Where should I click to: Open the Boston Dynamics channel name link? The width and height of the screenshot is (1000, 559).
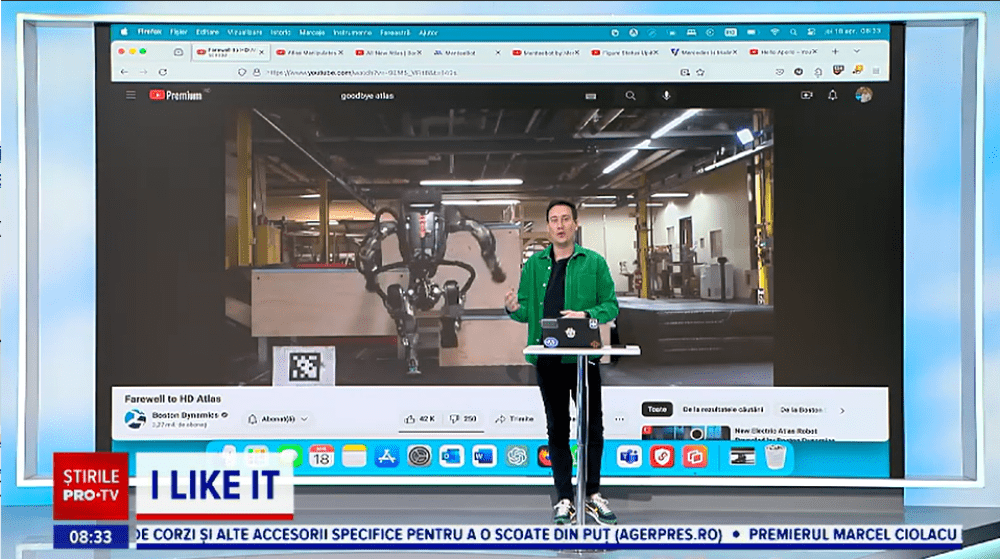coord(186,415)
